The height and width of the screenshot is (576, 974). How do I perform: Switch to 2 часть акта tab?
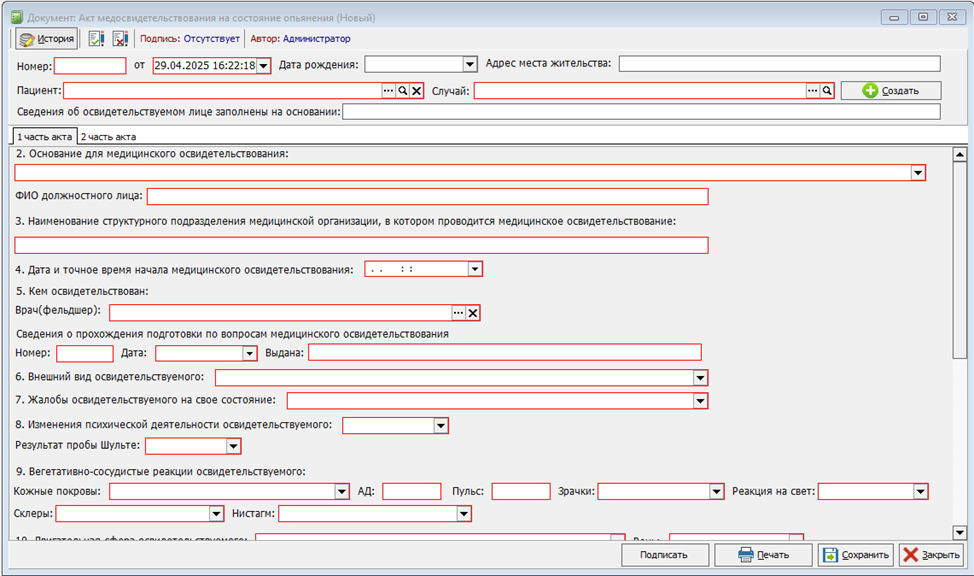click(x=109, y=137)
